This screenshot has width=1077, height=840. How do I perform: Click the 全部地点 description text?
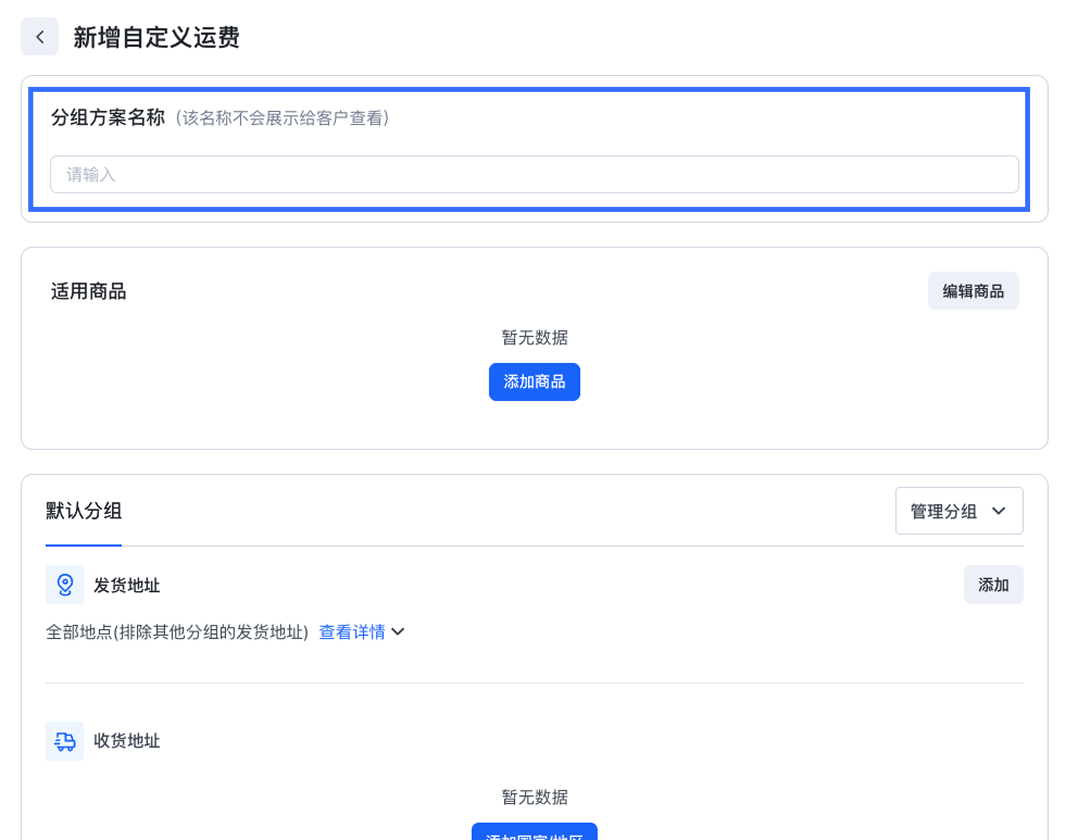point(177,632)
